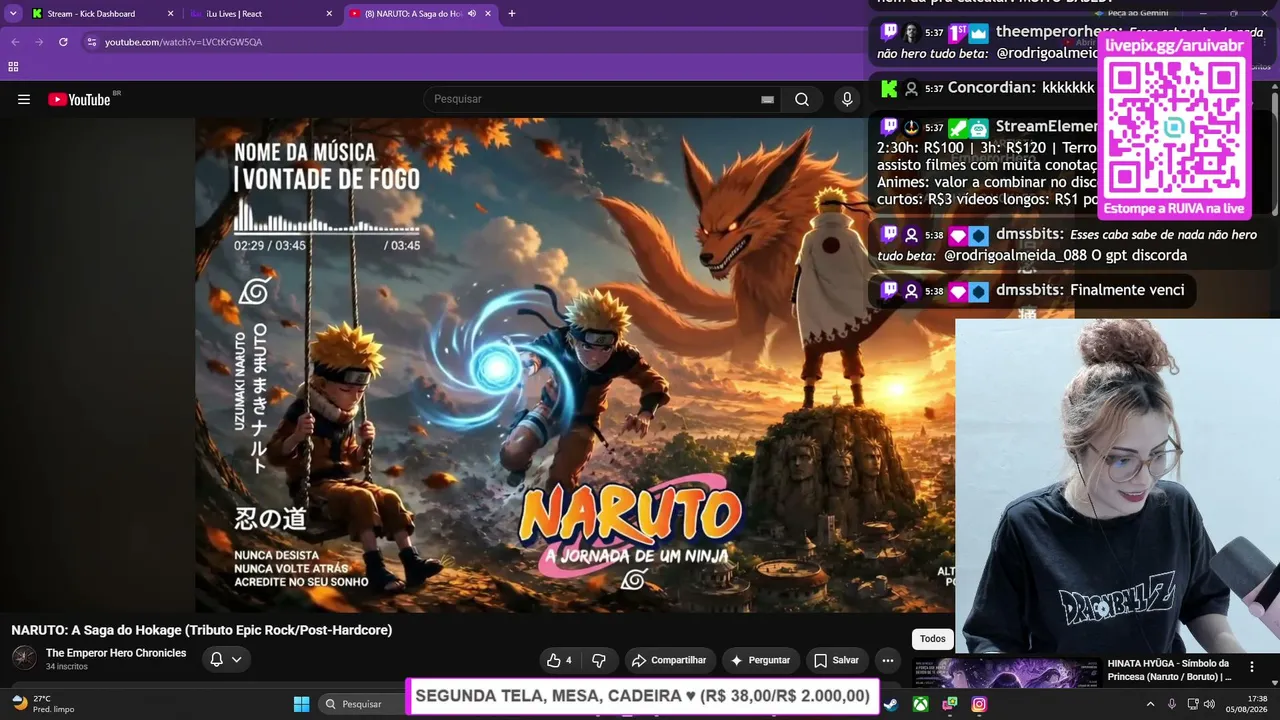Open the weather widget showing 27°C
Viewport: 1280px width, 720px height.
pos(42,704)
